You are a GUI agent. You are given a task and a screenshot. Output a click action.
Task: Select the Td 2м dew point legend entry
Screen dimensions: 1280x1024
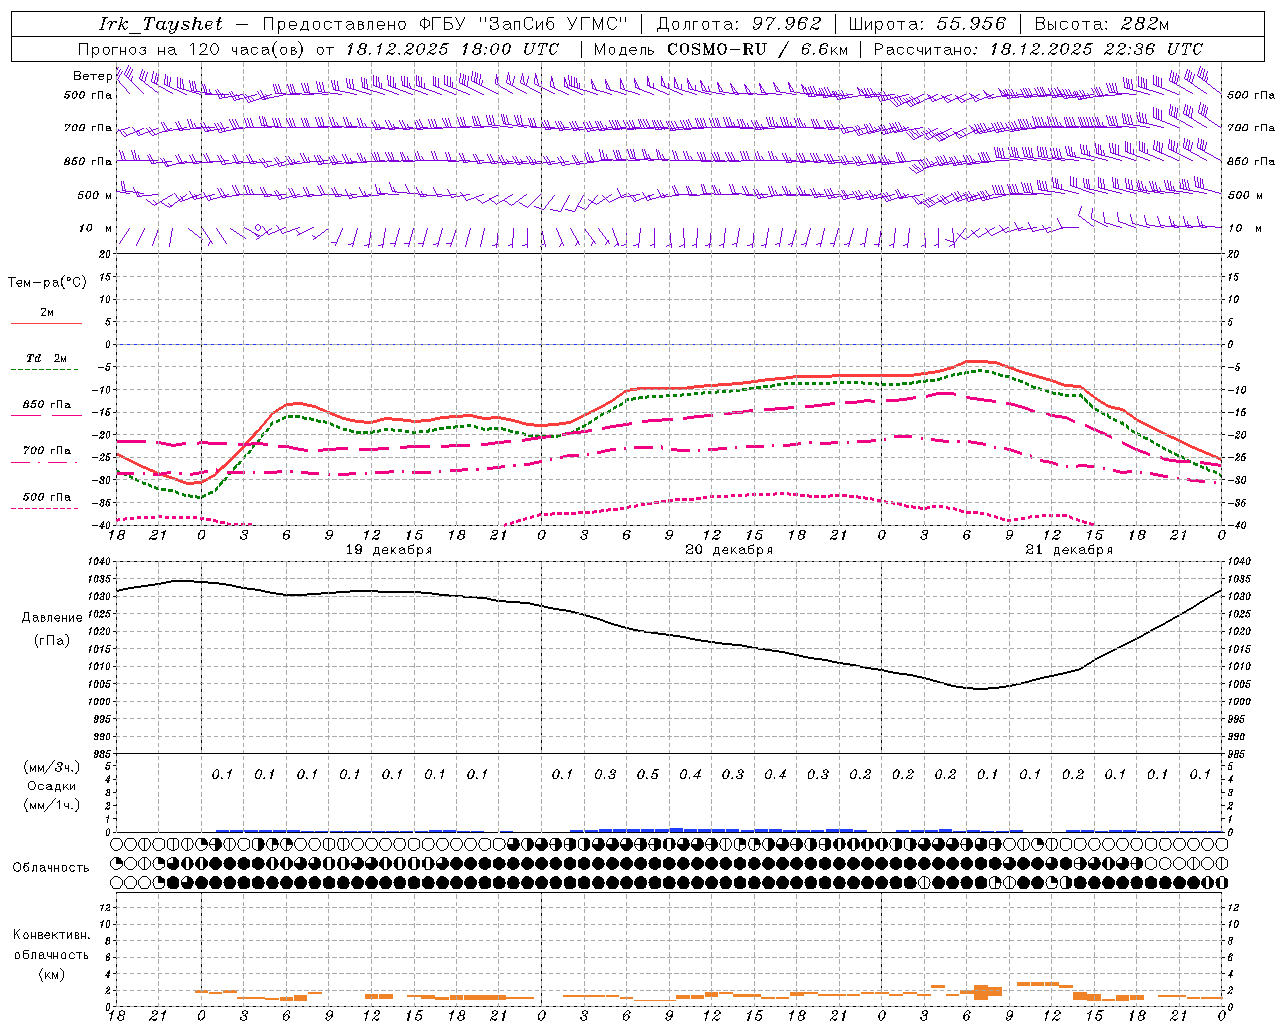coord(46,358)
